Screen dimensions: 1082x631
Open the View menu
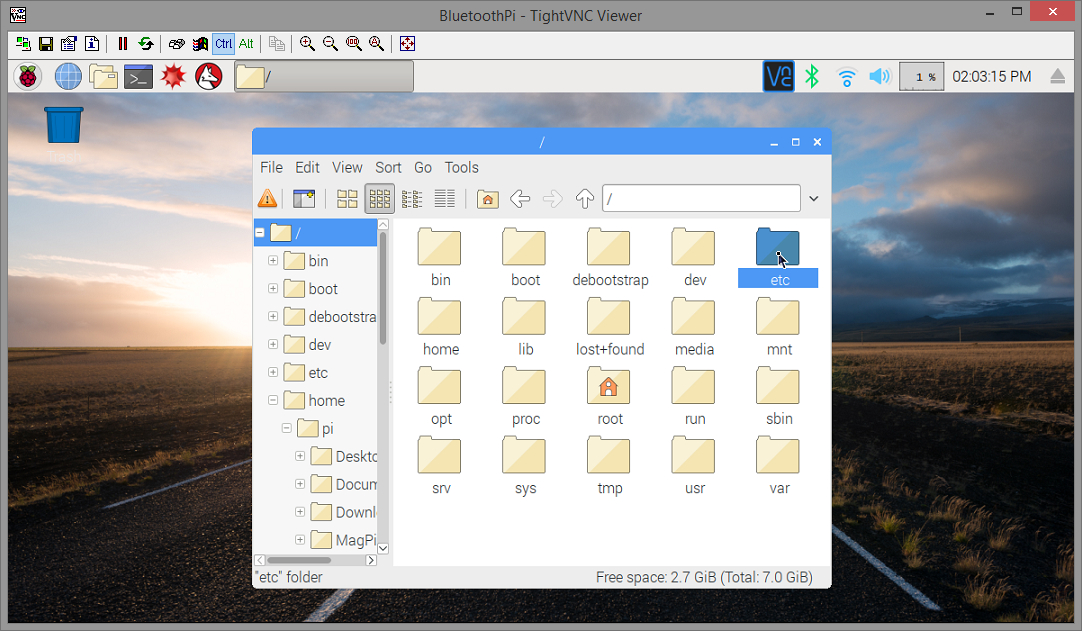tap(347, 168)
